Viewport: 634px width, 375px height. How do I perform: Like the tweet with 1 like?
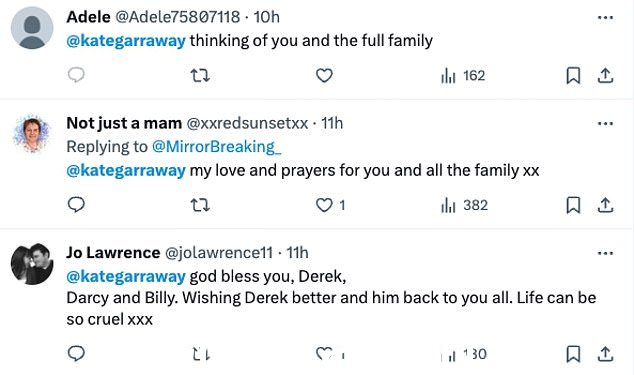click(330, 205)
